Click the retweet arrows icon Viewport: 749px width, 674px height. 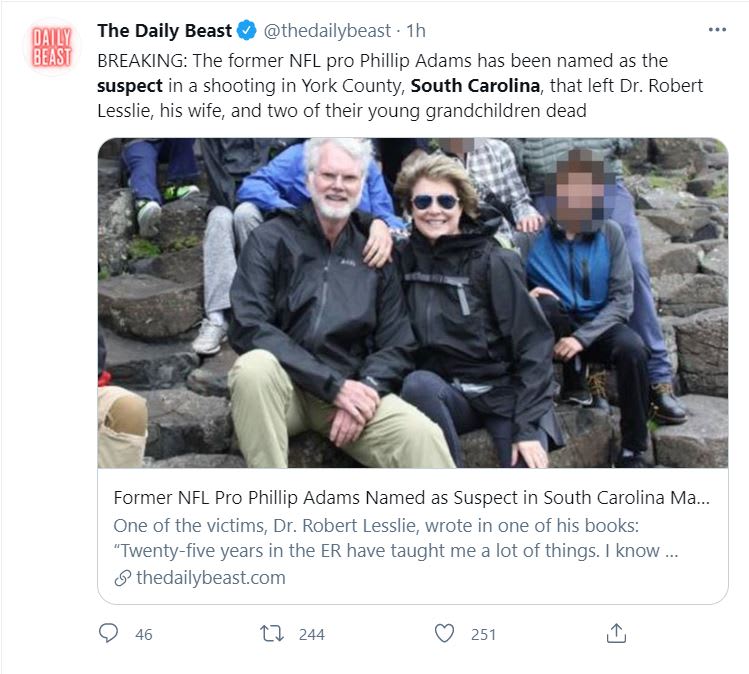point(270,633)
